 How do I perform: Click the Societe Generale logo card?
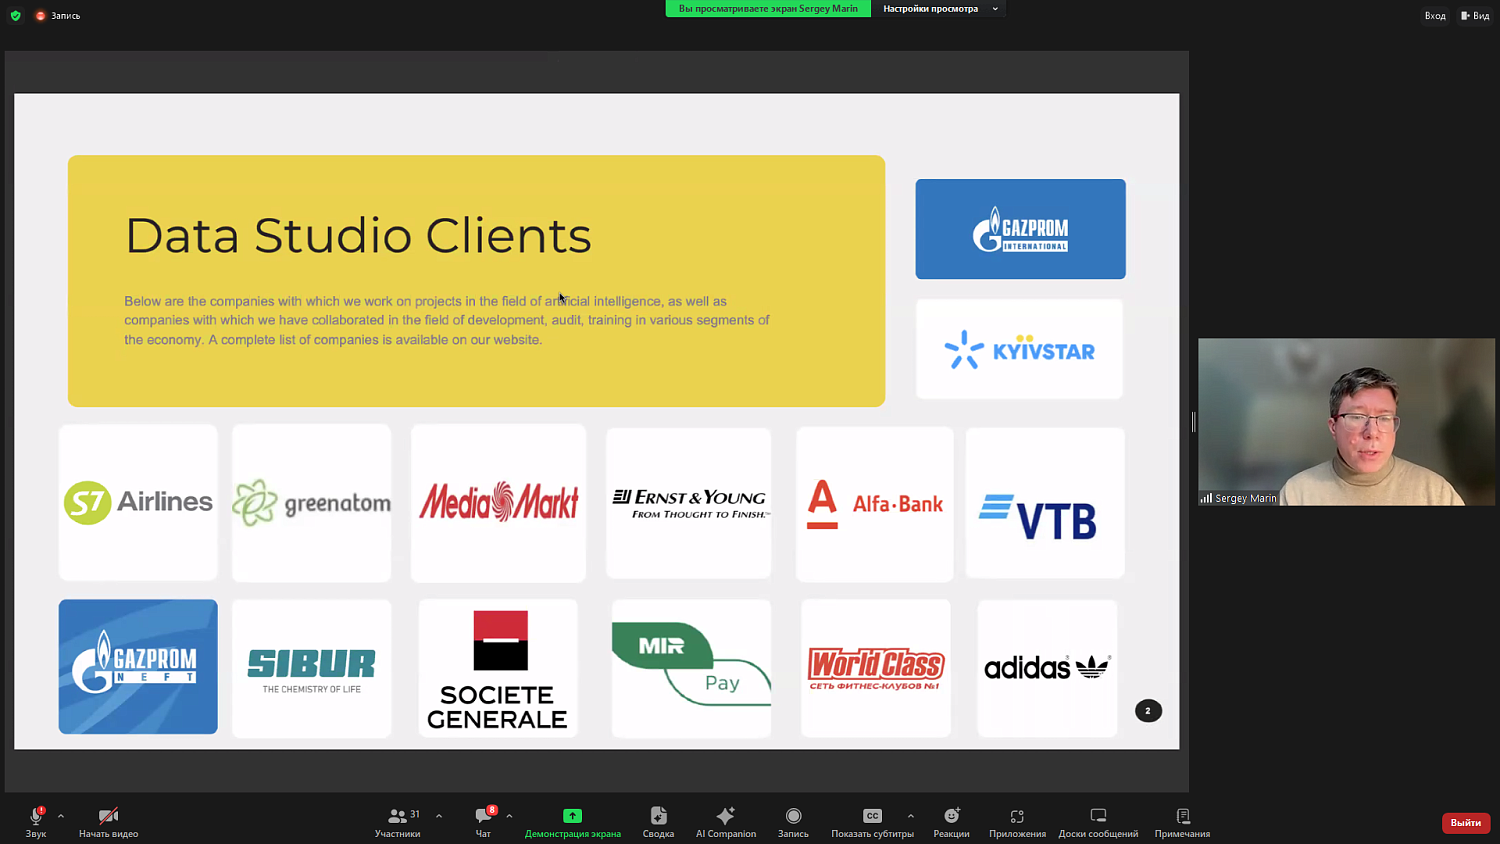pos(498,668)
